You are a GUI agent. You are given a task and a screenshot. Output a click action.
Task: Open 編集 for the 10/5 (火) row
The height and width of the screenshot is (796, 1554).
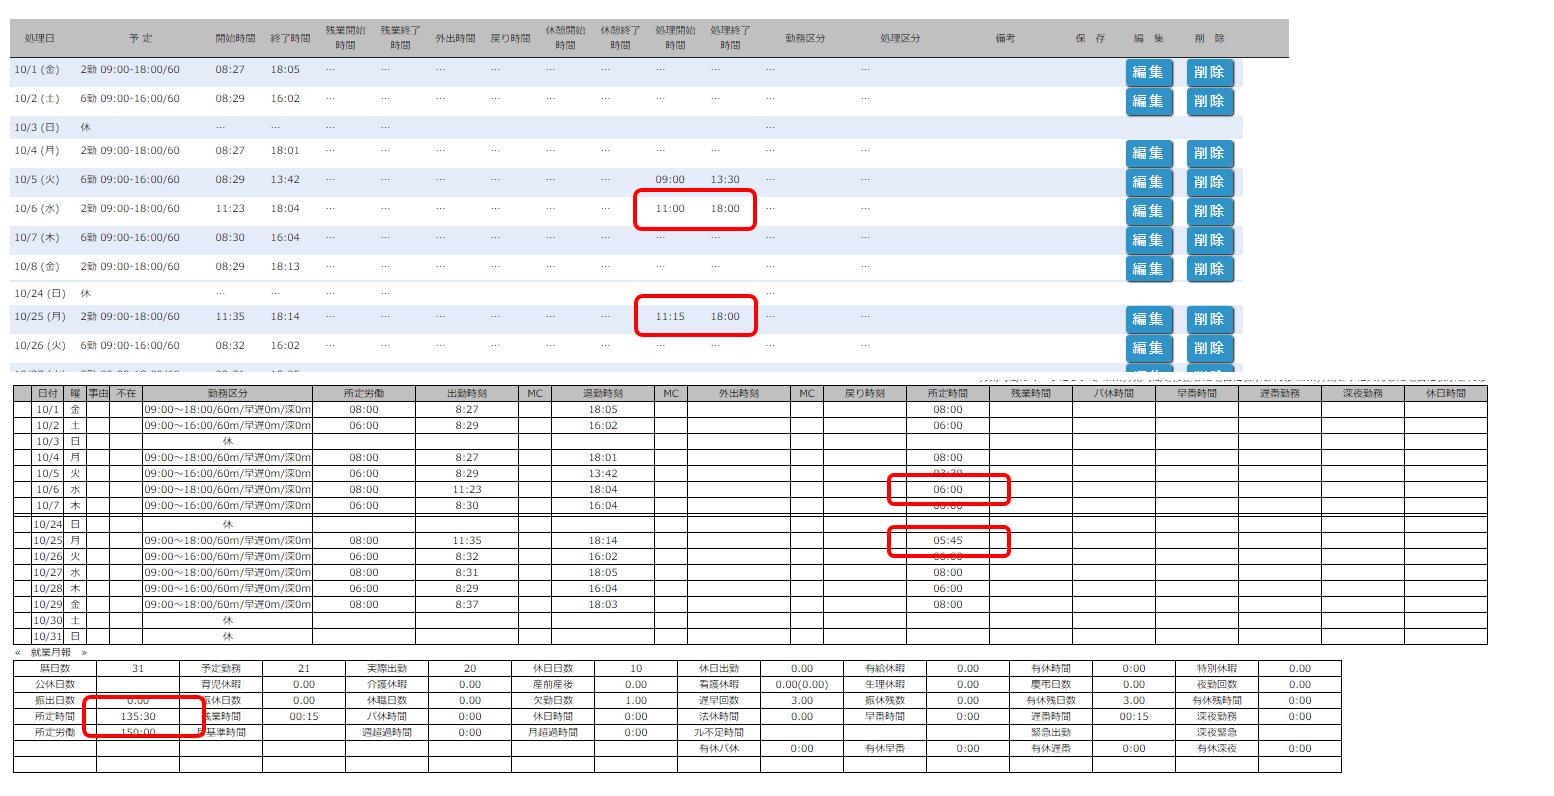click(1148, 182)
